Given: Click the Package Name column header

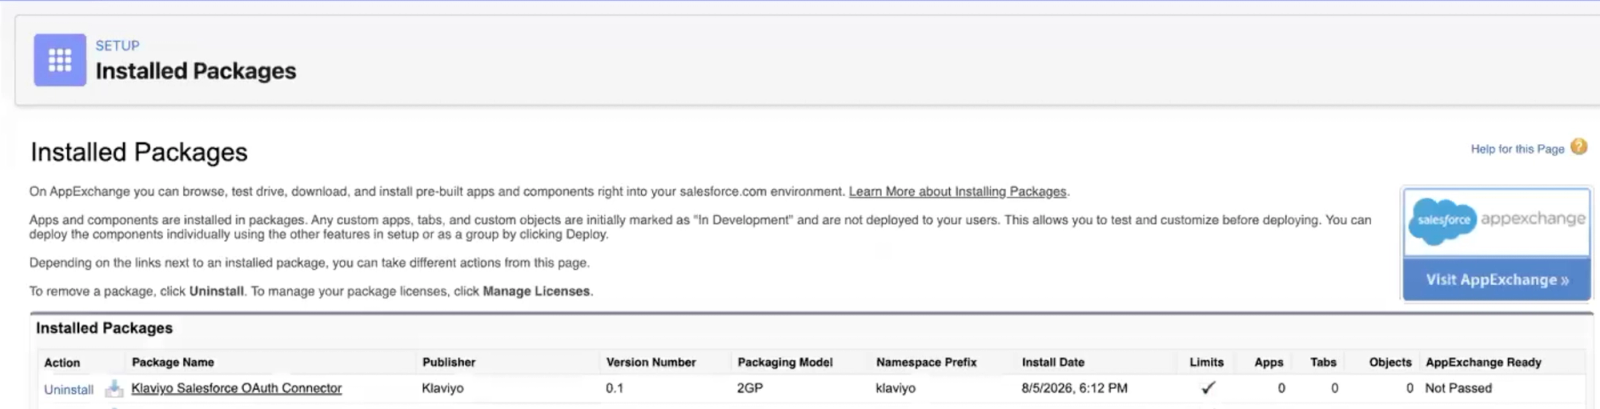Looking at the screenshot, I should (173, 363).
